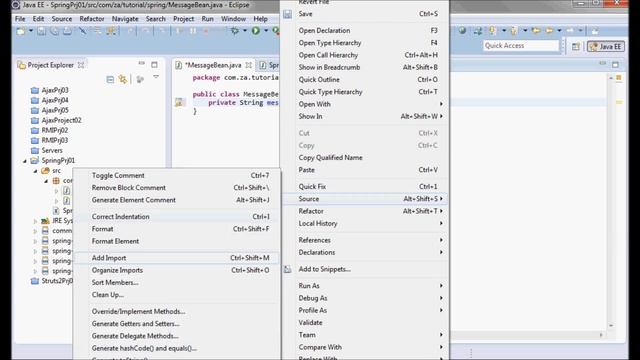Click the green Run toolbar icon

[256, 31]
